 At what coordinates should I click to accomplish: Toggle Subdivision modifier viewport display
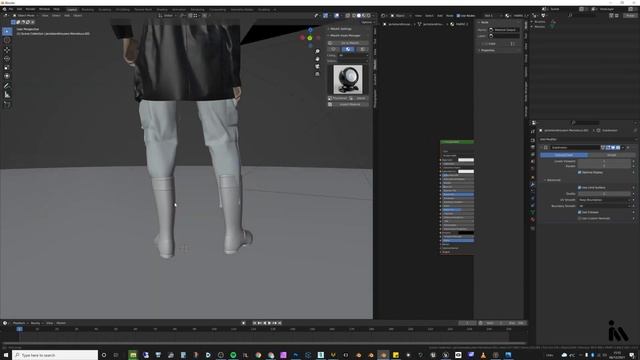coord(613,147)
